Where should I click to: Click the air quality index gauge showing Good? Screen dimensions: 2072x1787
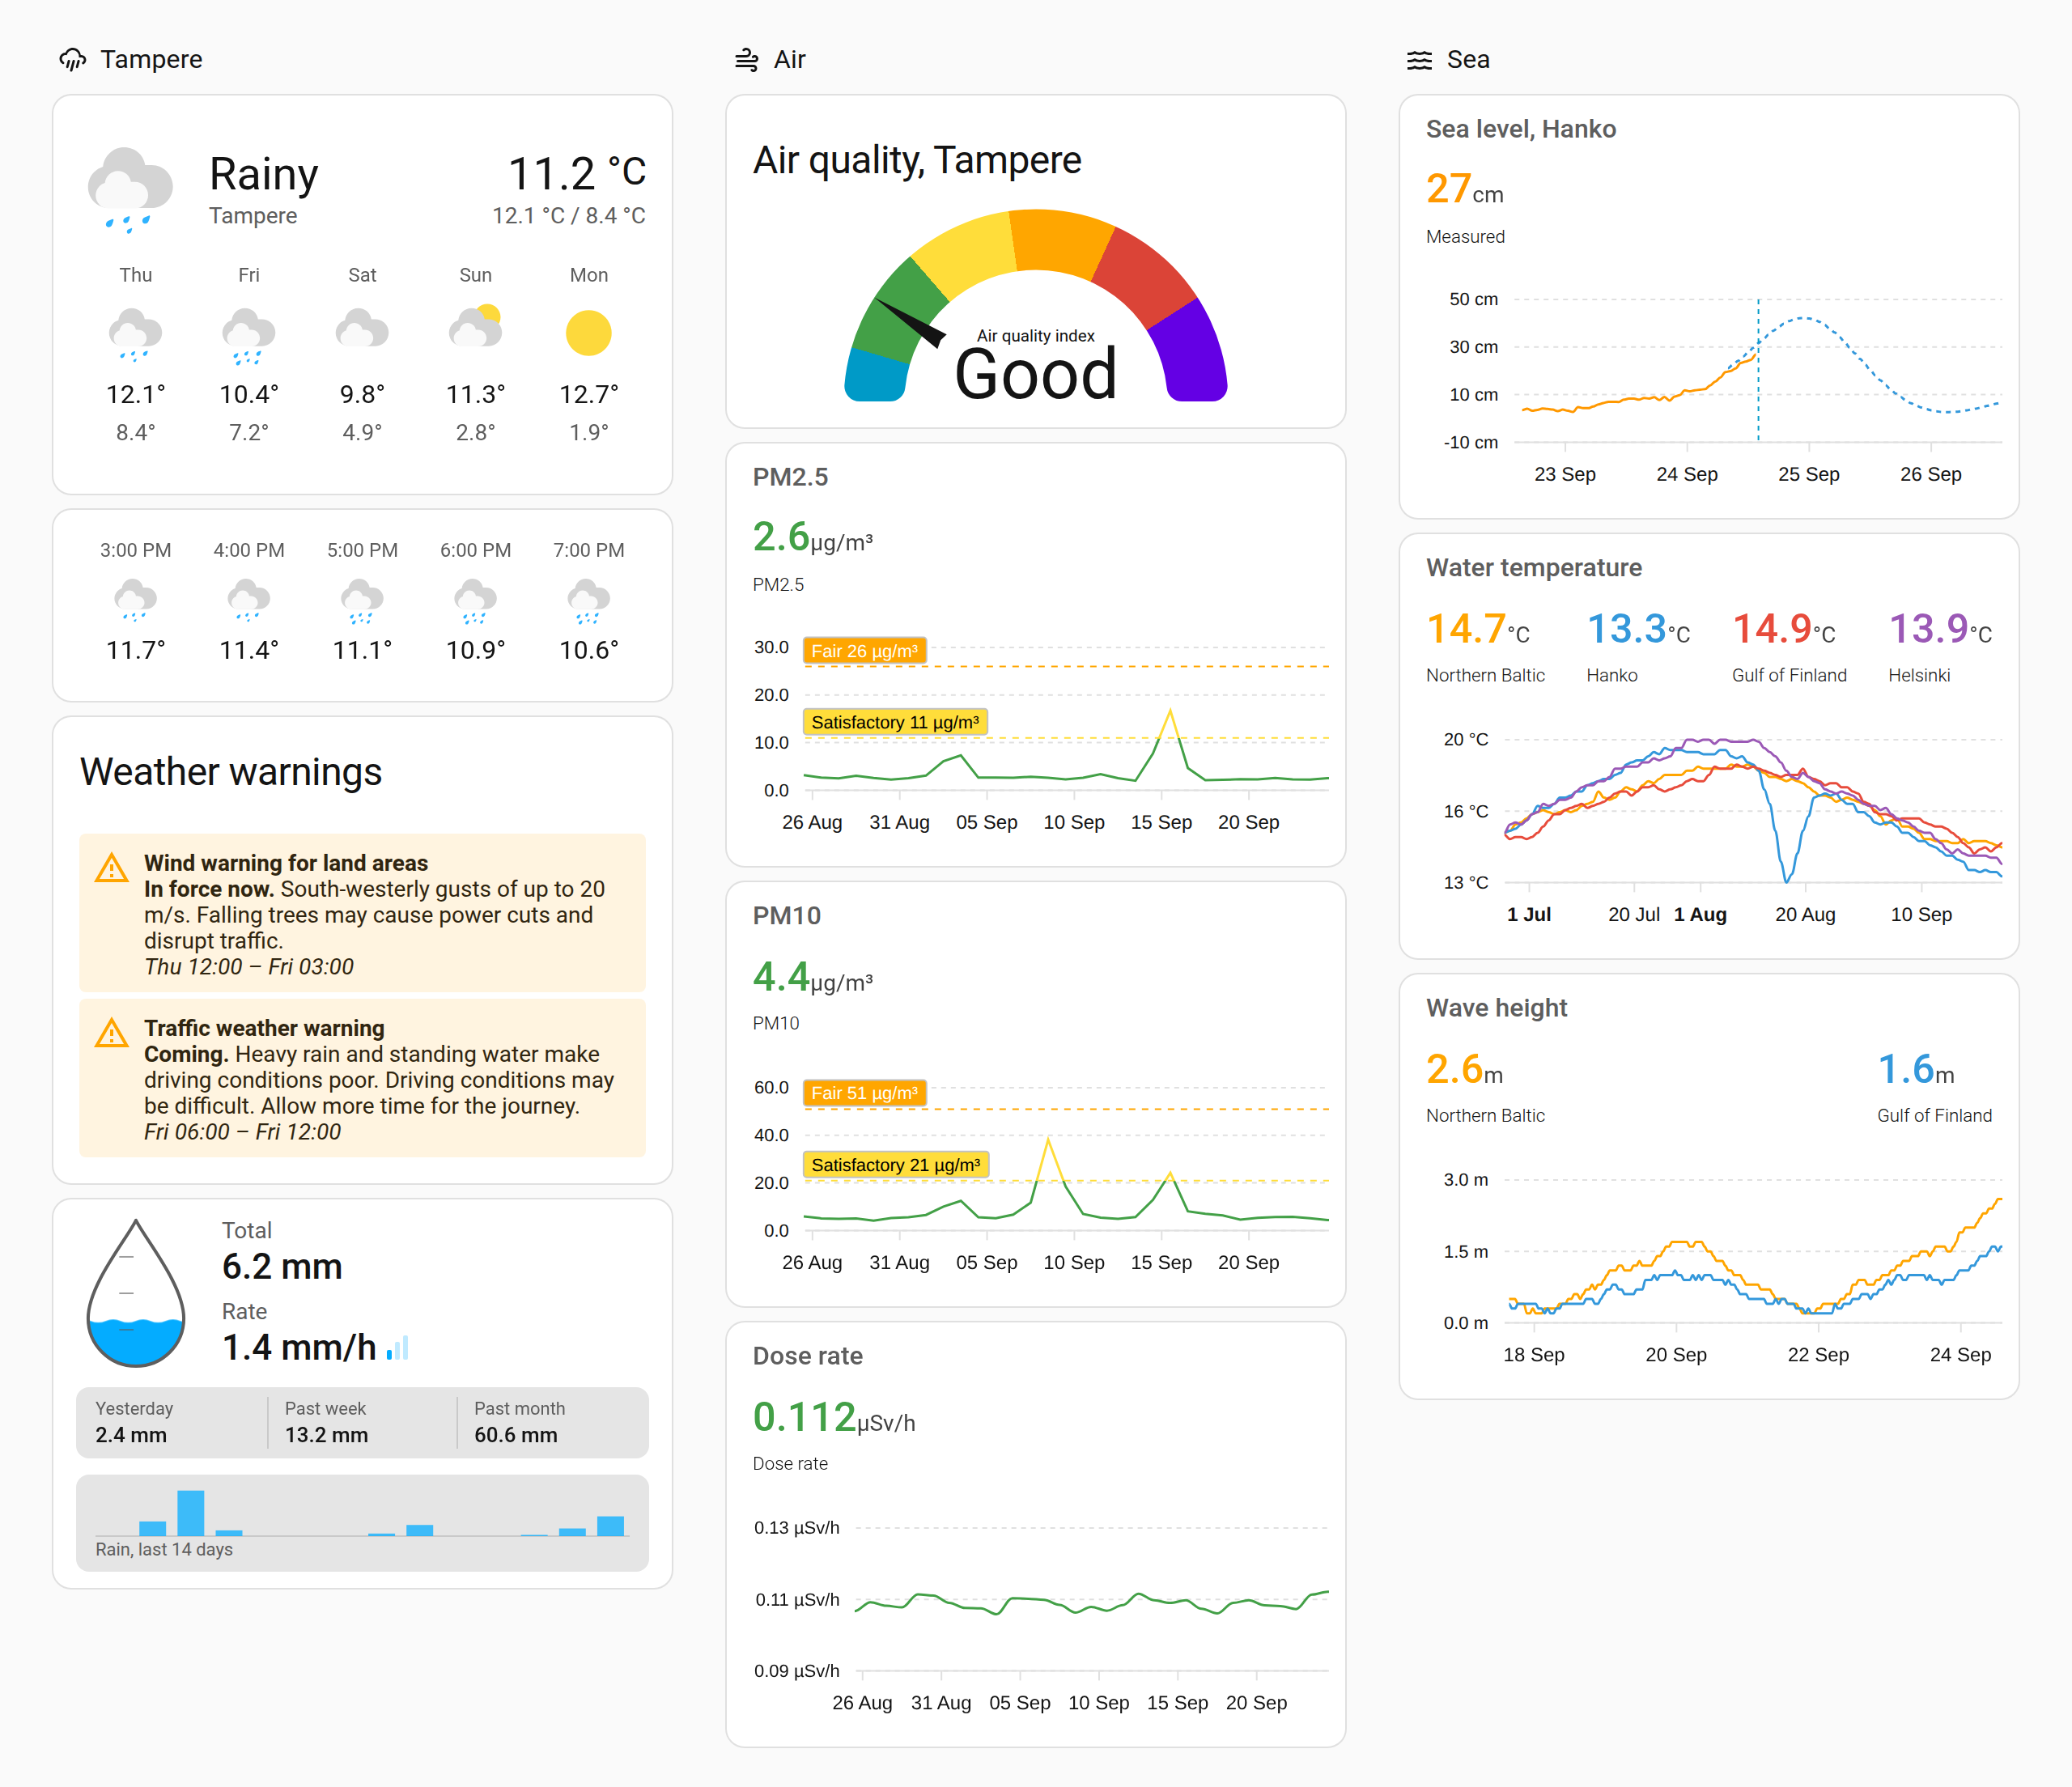pyautogui.click(x=1036, y=305)
